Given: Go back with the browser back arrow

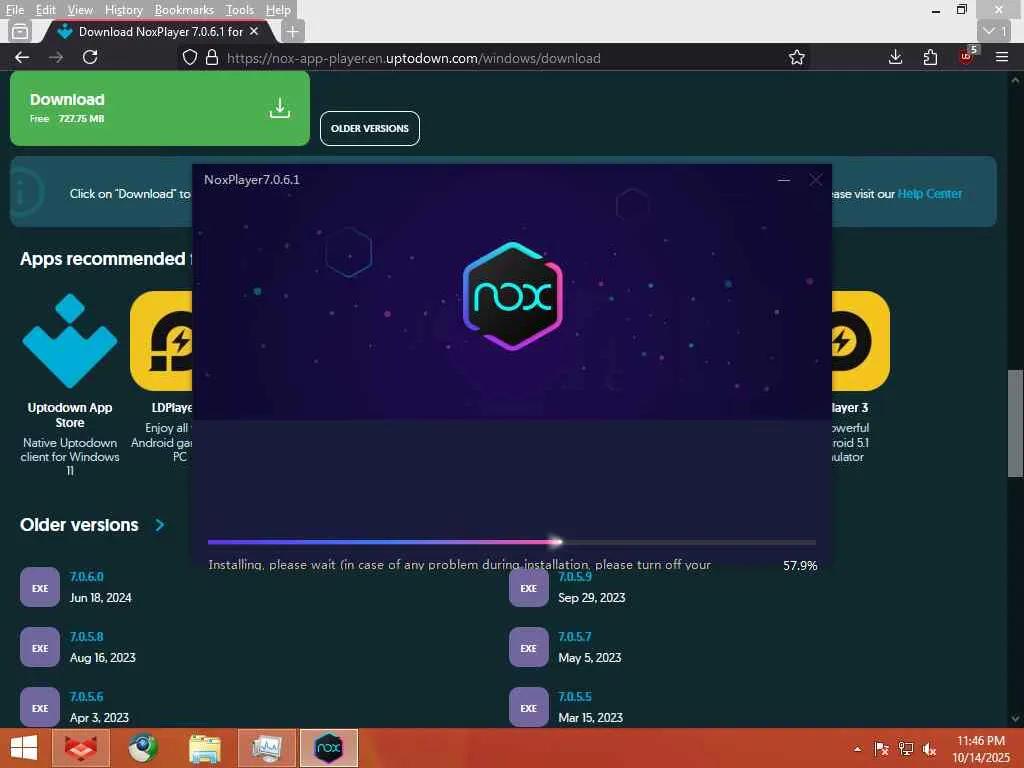Looking at the screenshot, I should [x=22, y=57].
